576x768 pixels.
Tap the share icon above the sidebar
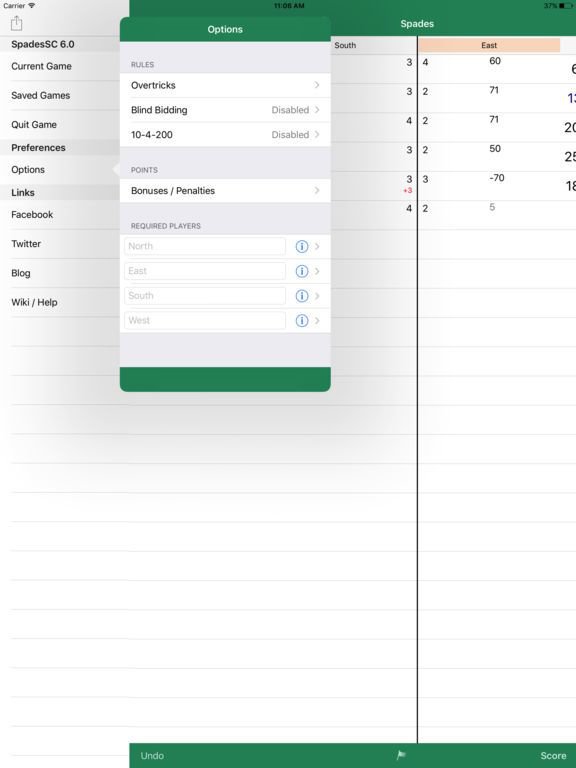[x=17, y=23]
